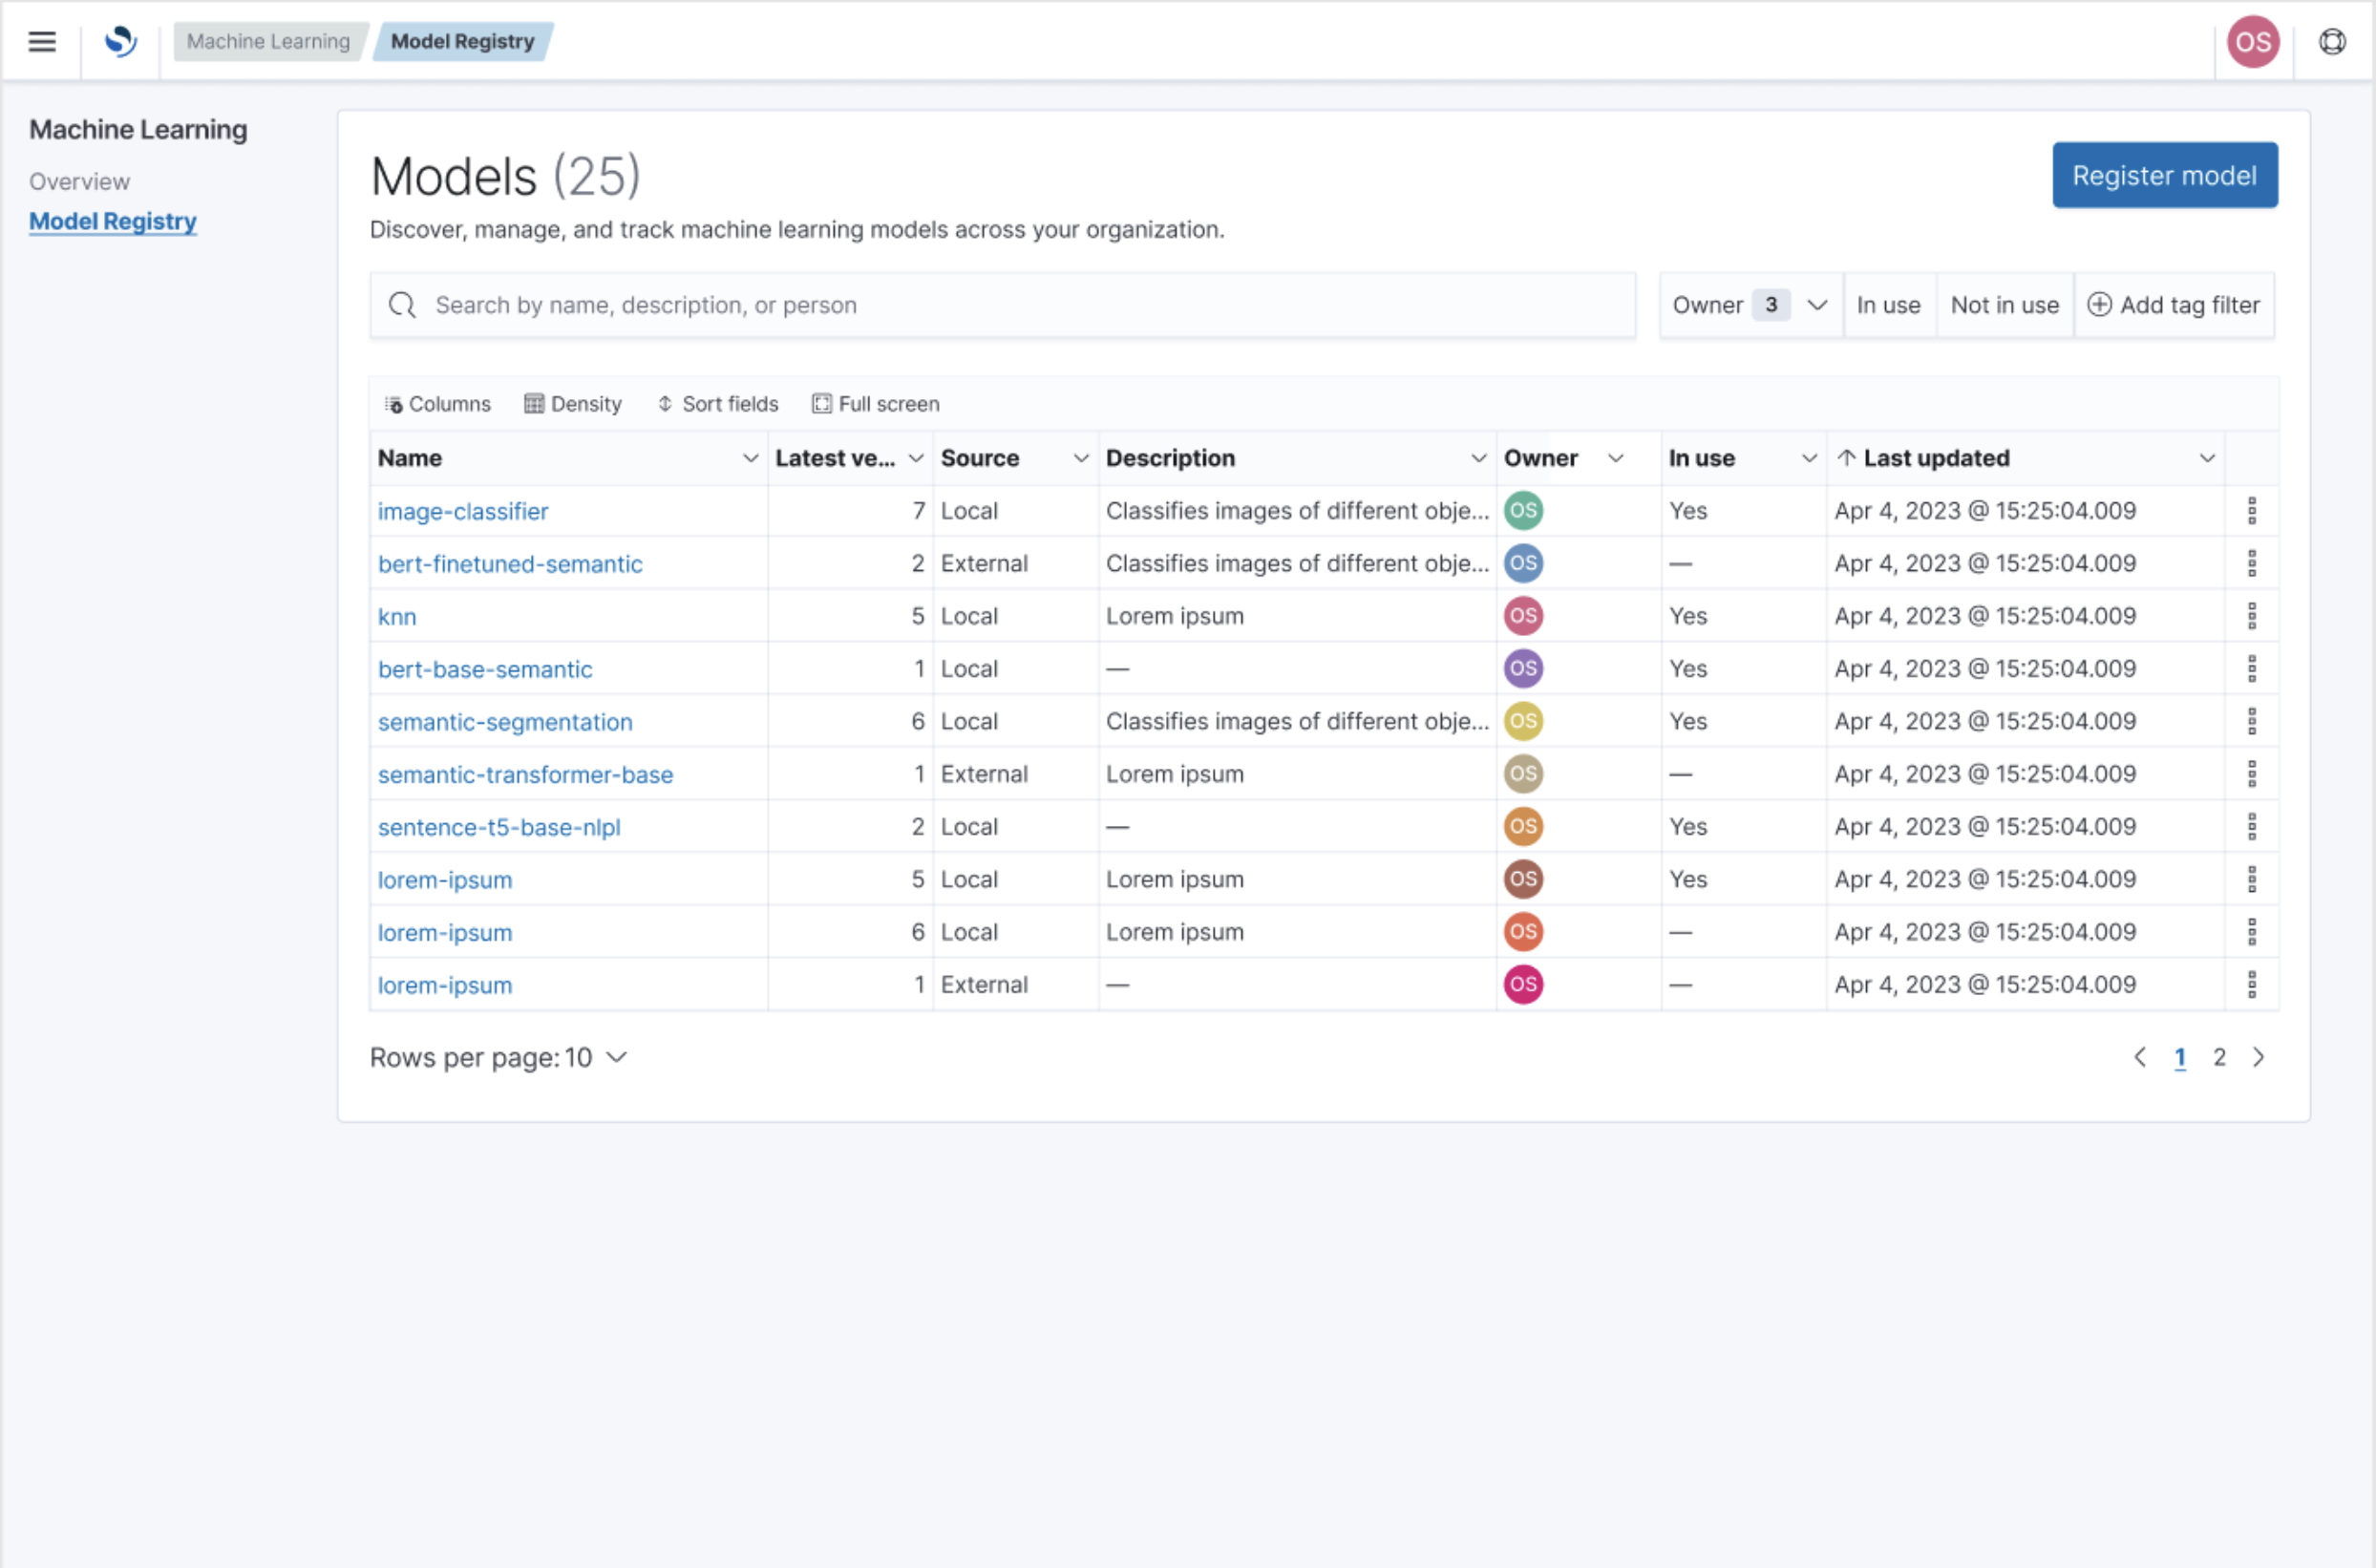The width and height of the screenshot is (2376, 1568).
Task: Change the table Density setting
Action: (573, 403)
